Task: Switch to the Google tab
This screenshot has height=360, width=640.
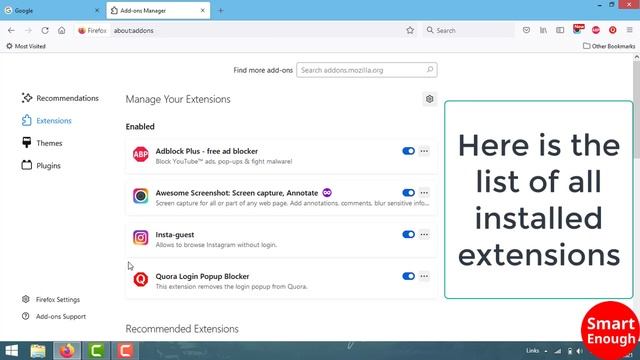Action: click(x=52, y=11)
